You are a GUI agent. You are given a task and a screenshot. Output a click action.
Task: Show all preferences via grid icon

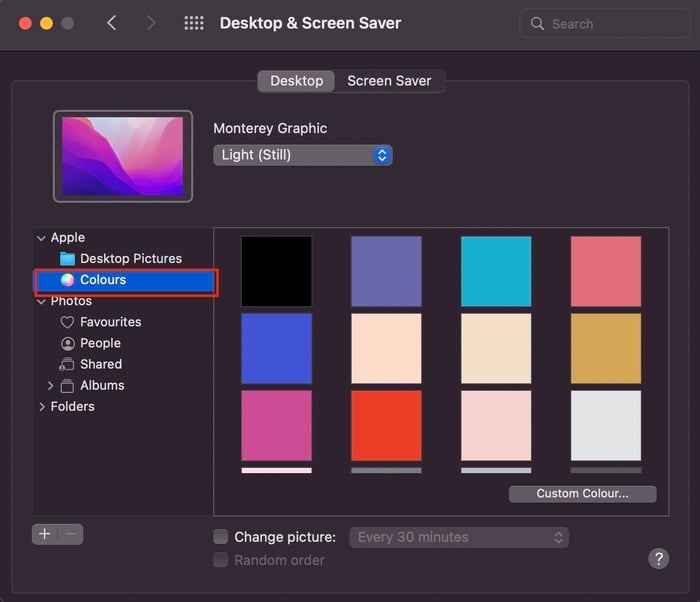[x=194, y=23]
